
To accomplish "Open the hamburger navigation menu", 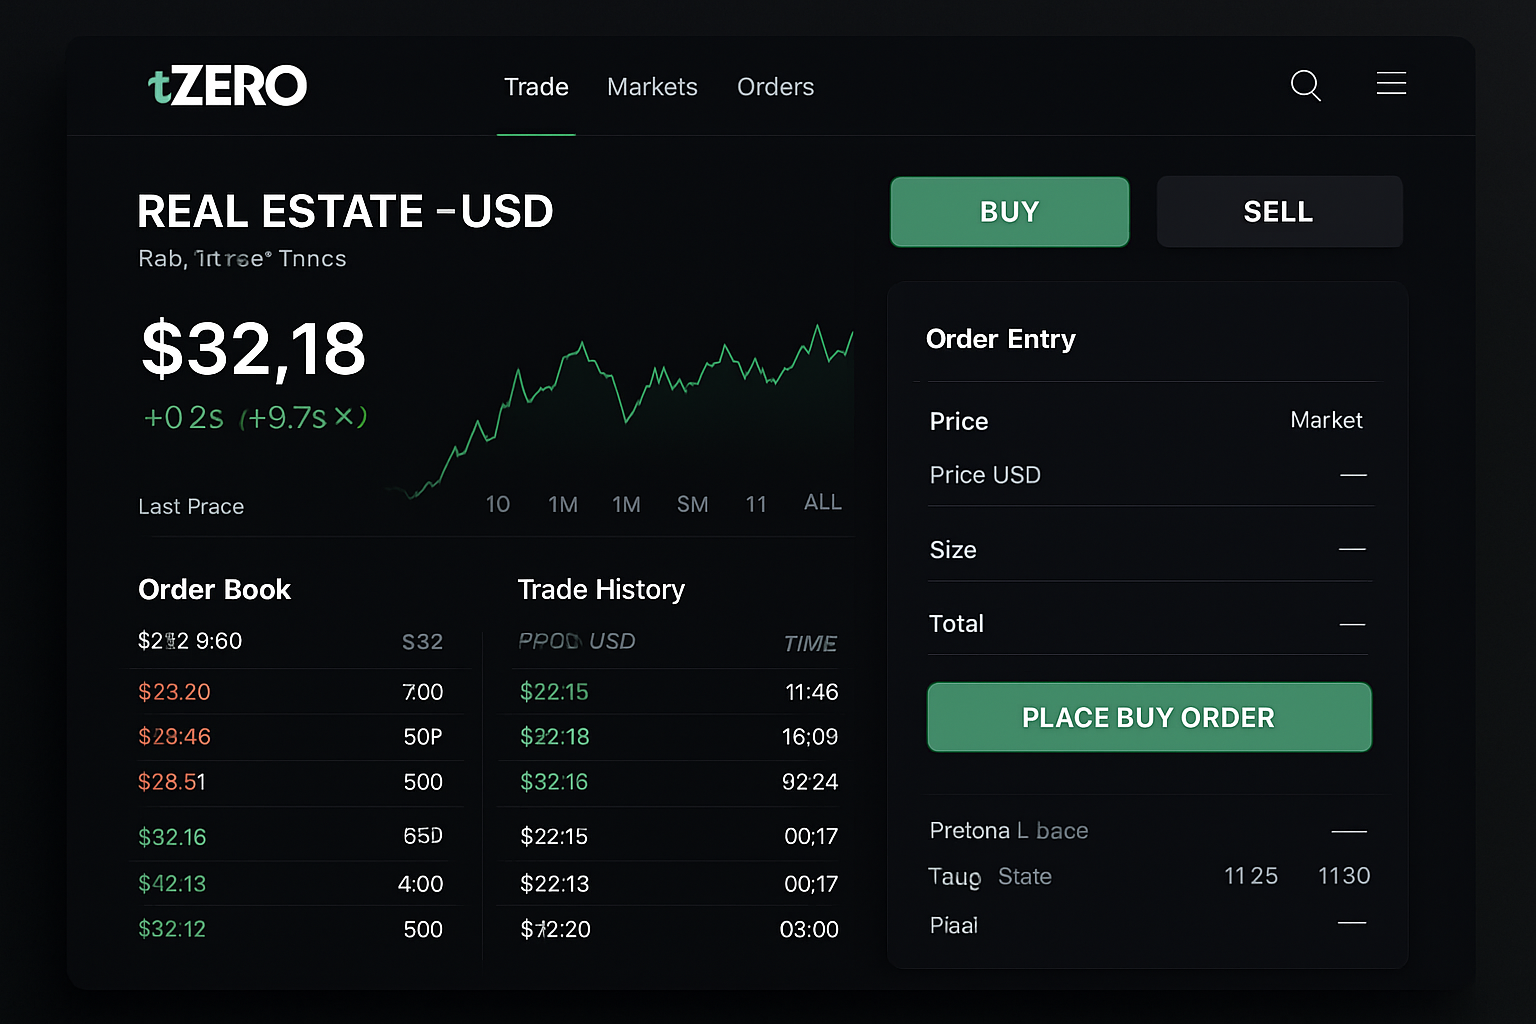I will (1391, 84).
